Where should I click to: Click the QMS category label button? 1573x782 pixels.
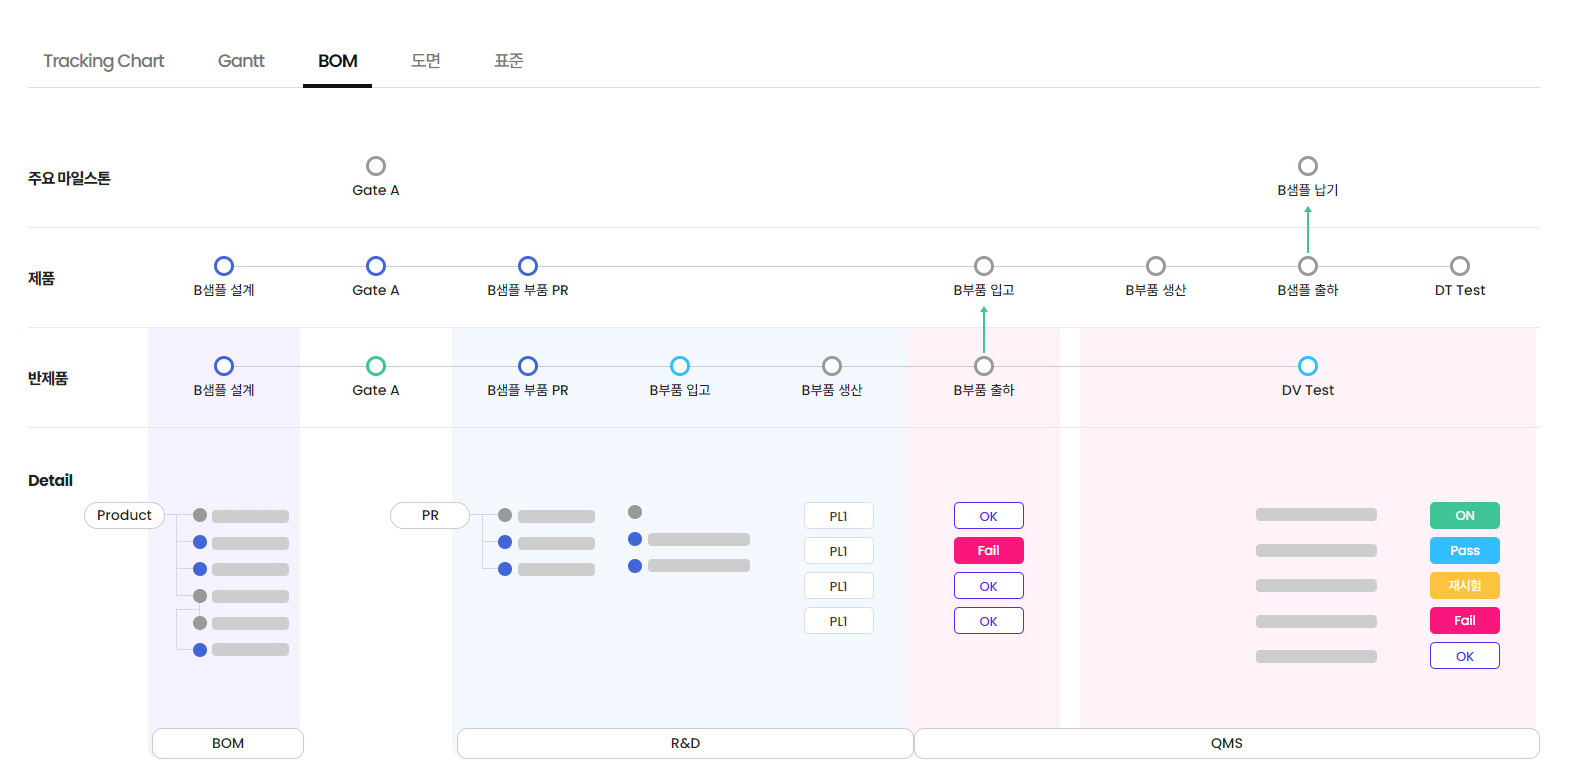pos(1226,743)
